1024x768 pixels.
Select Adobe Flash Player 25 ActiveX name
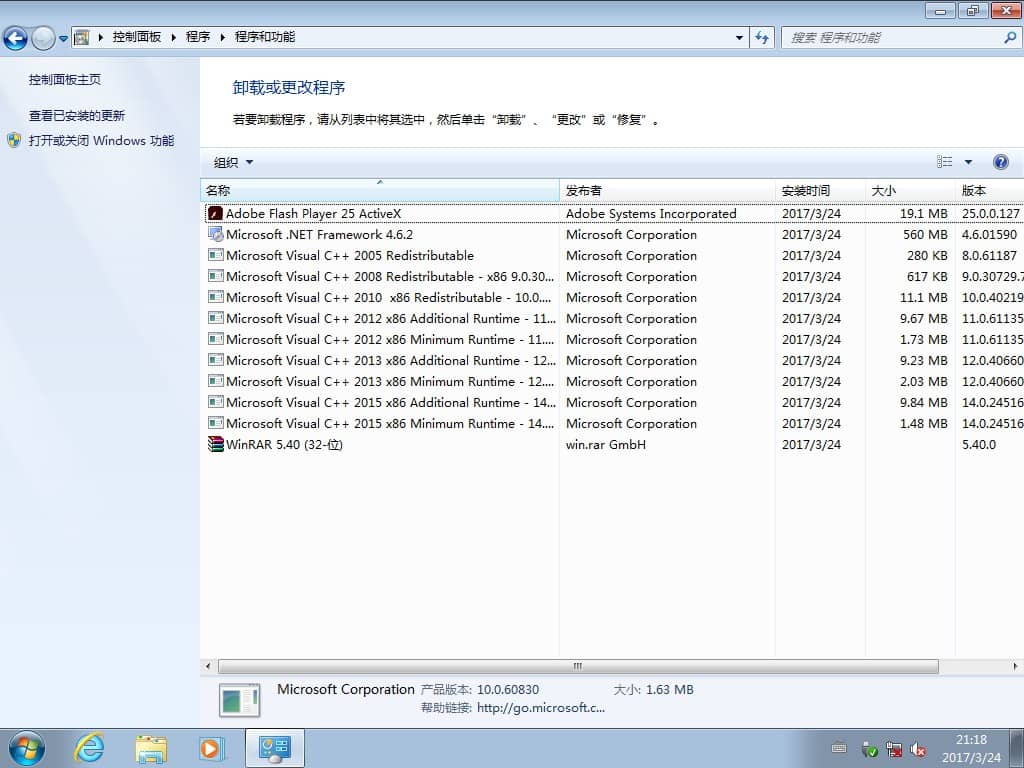coord(313,214)
